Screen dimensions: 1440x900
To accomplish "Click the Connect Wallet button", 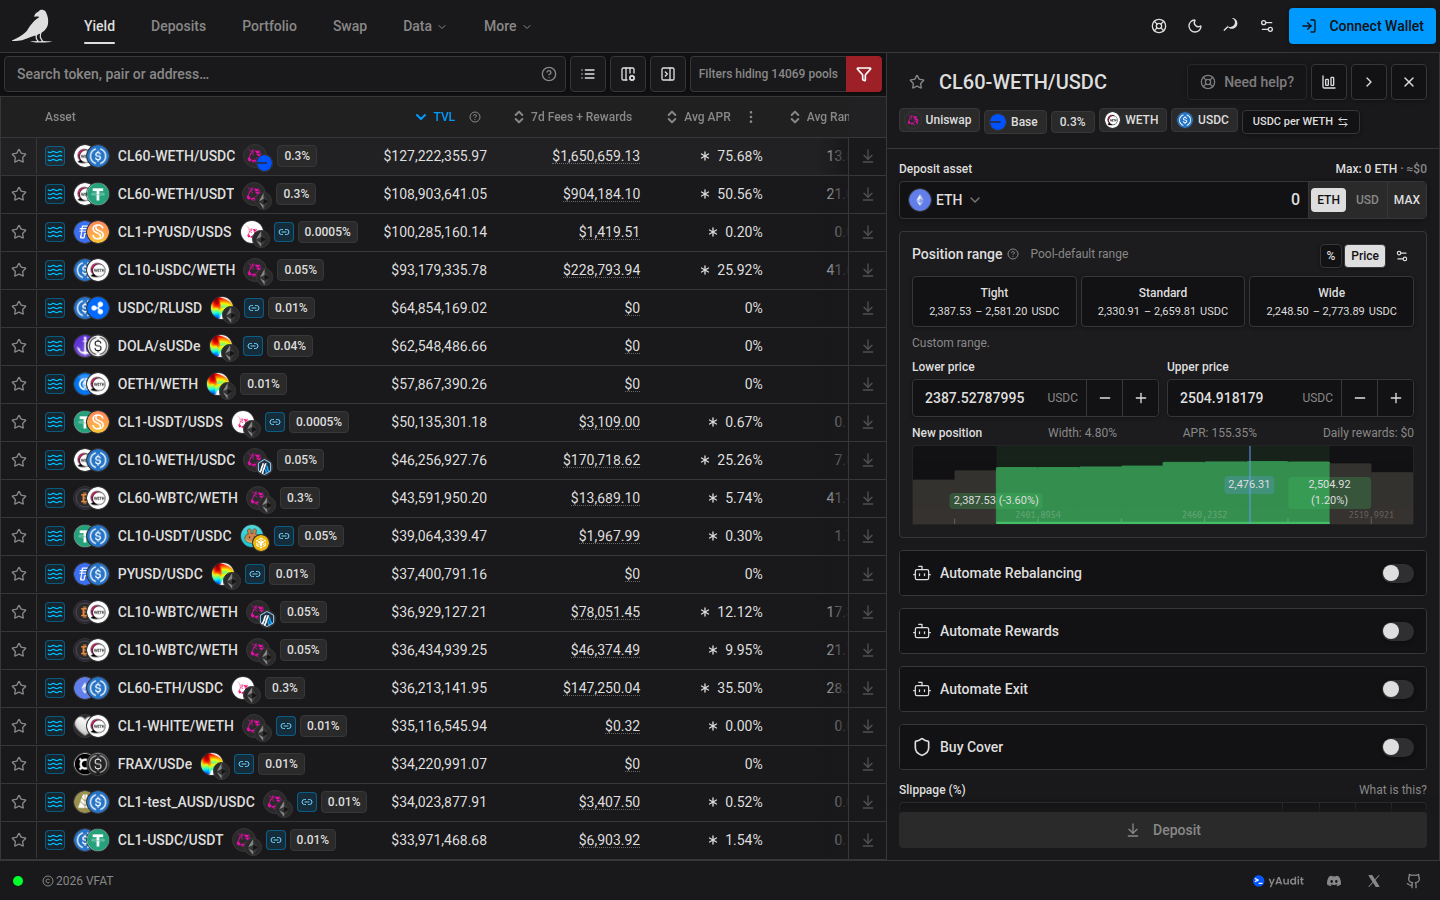I will coord(1362,26).
